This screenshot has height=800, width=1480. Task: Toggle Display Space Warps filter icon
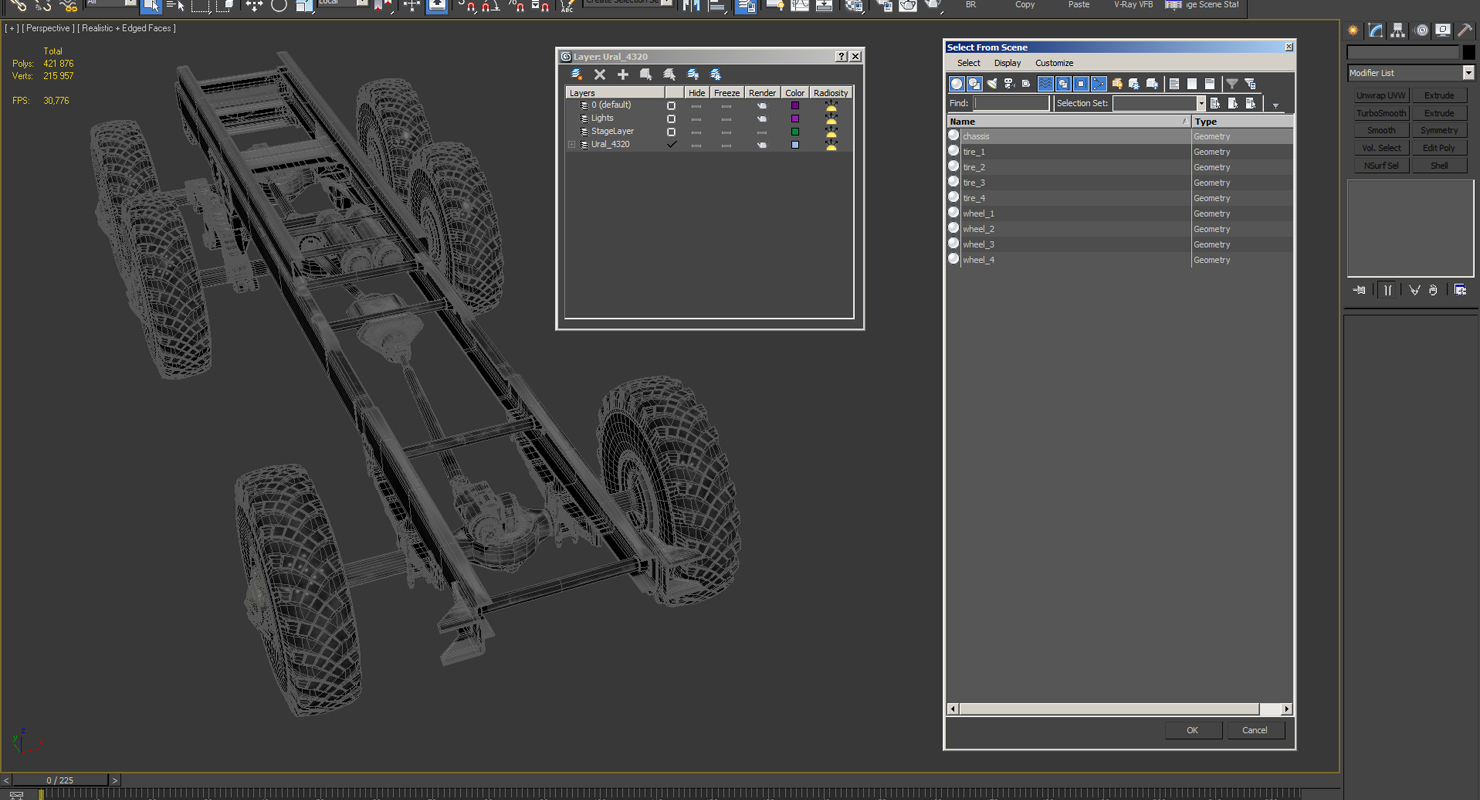[1046, 84]
